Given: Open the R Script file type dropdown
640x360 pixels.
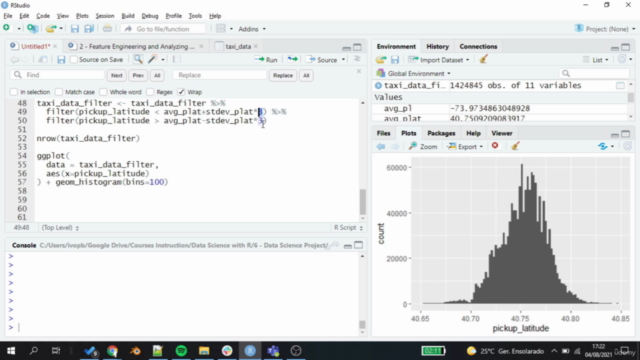Looking at the screenshot, I should point(348,228).
